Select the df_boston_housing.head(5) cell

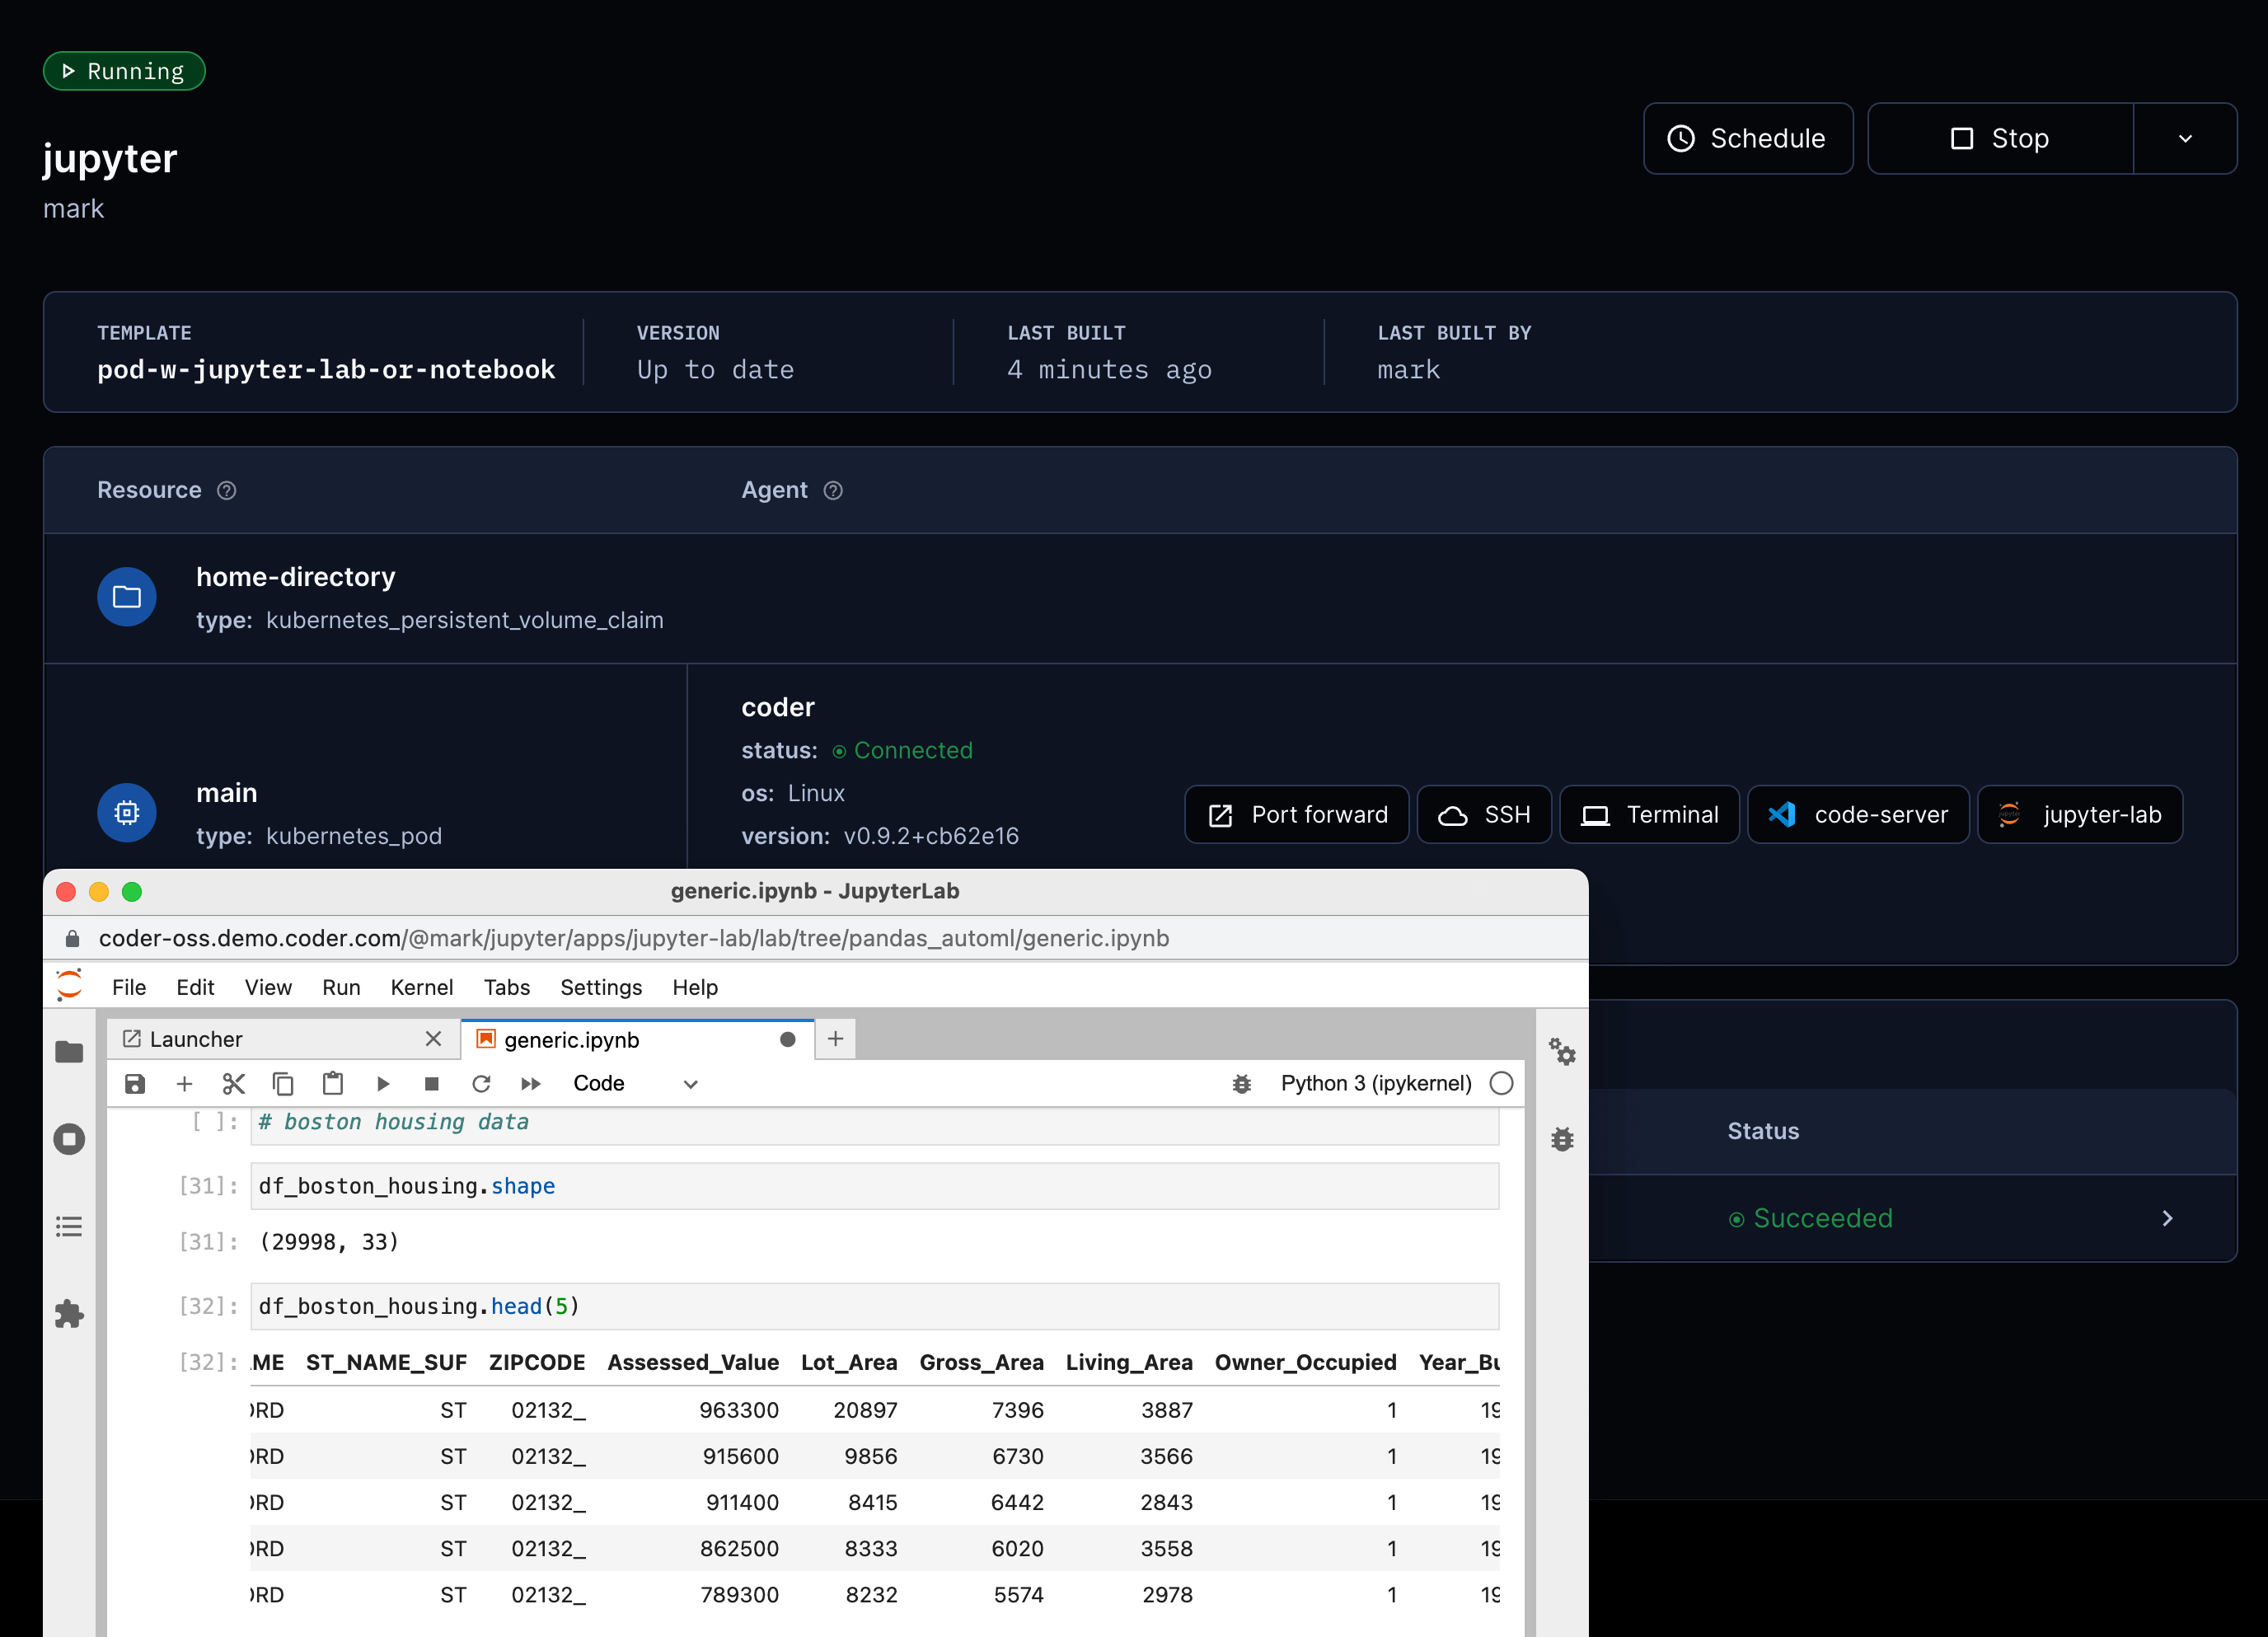(x=874, y=1307)
